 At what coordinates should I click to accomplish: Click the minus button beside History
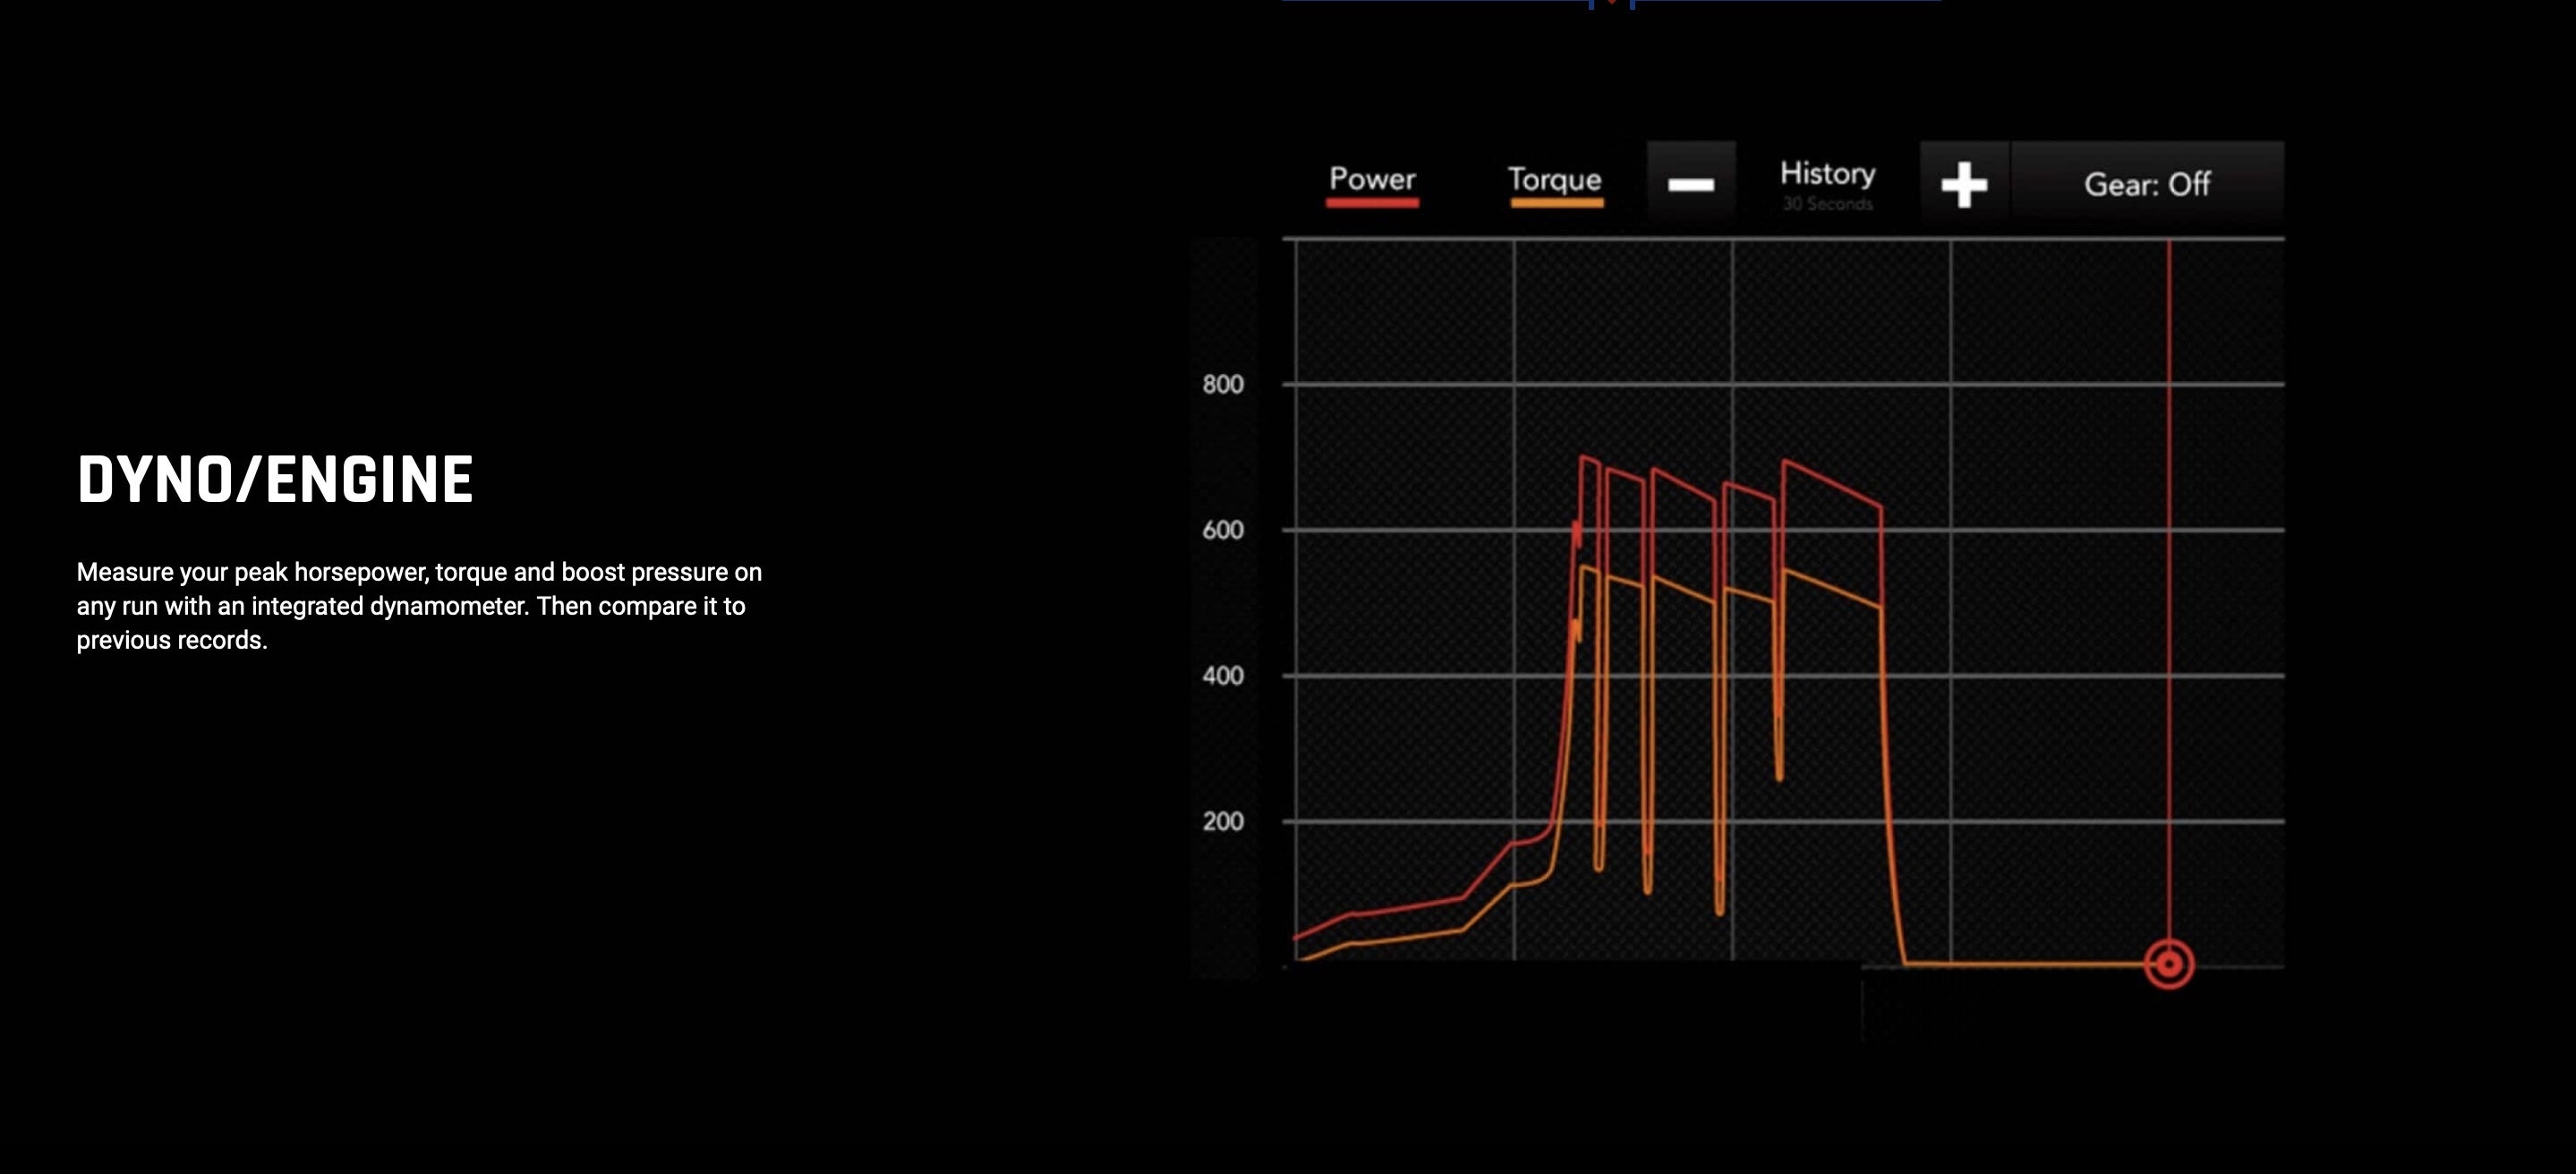coord(1691,184)
